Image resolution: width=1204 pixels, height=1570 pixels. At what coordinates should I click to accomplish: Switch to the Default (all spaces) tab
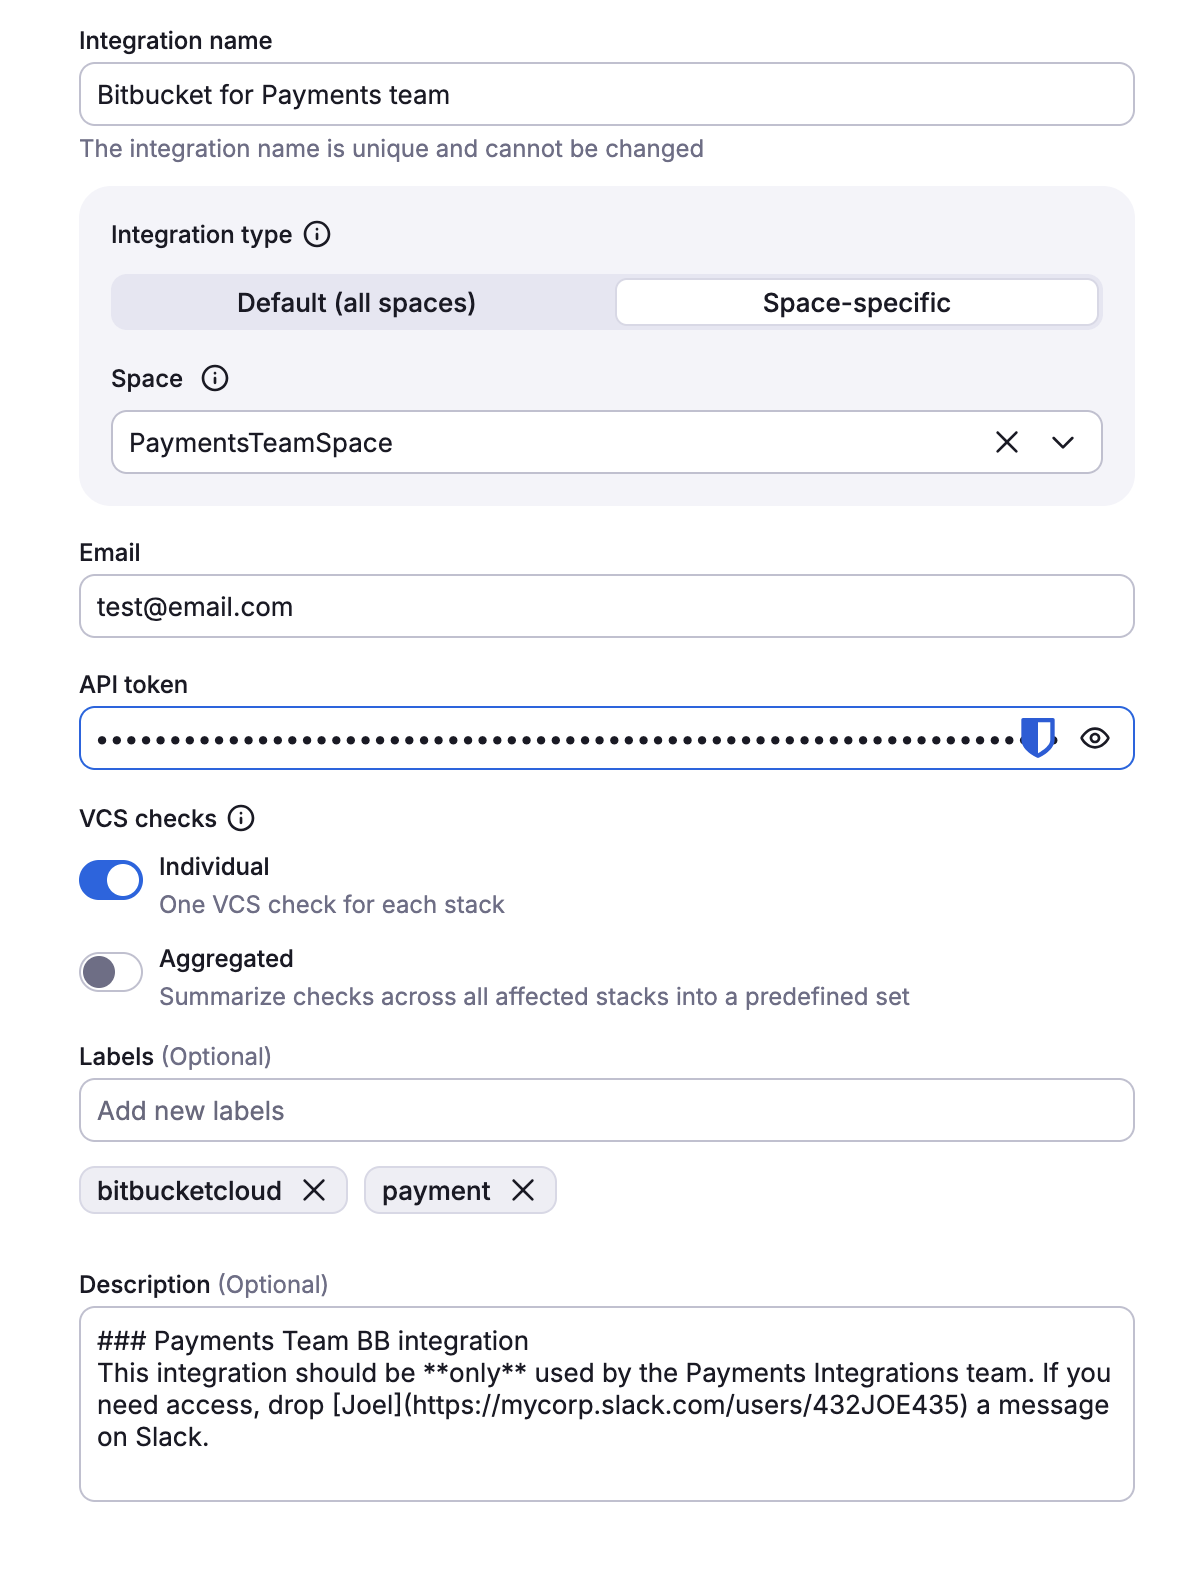(356, 303)
